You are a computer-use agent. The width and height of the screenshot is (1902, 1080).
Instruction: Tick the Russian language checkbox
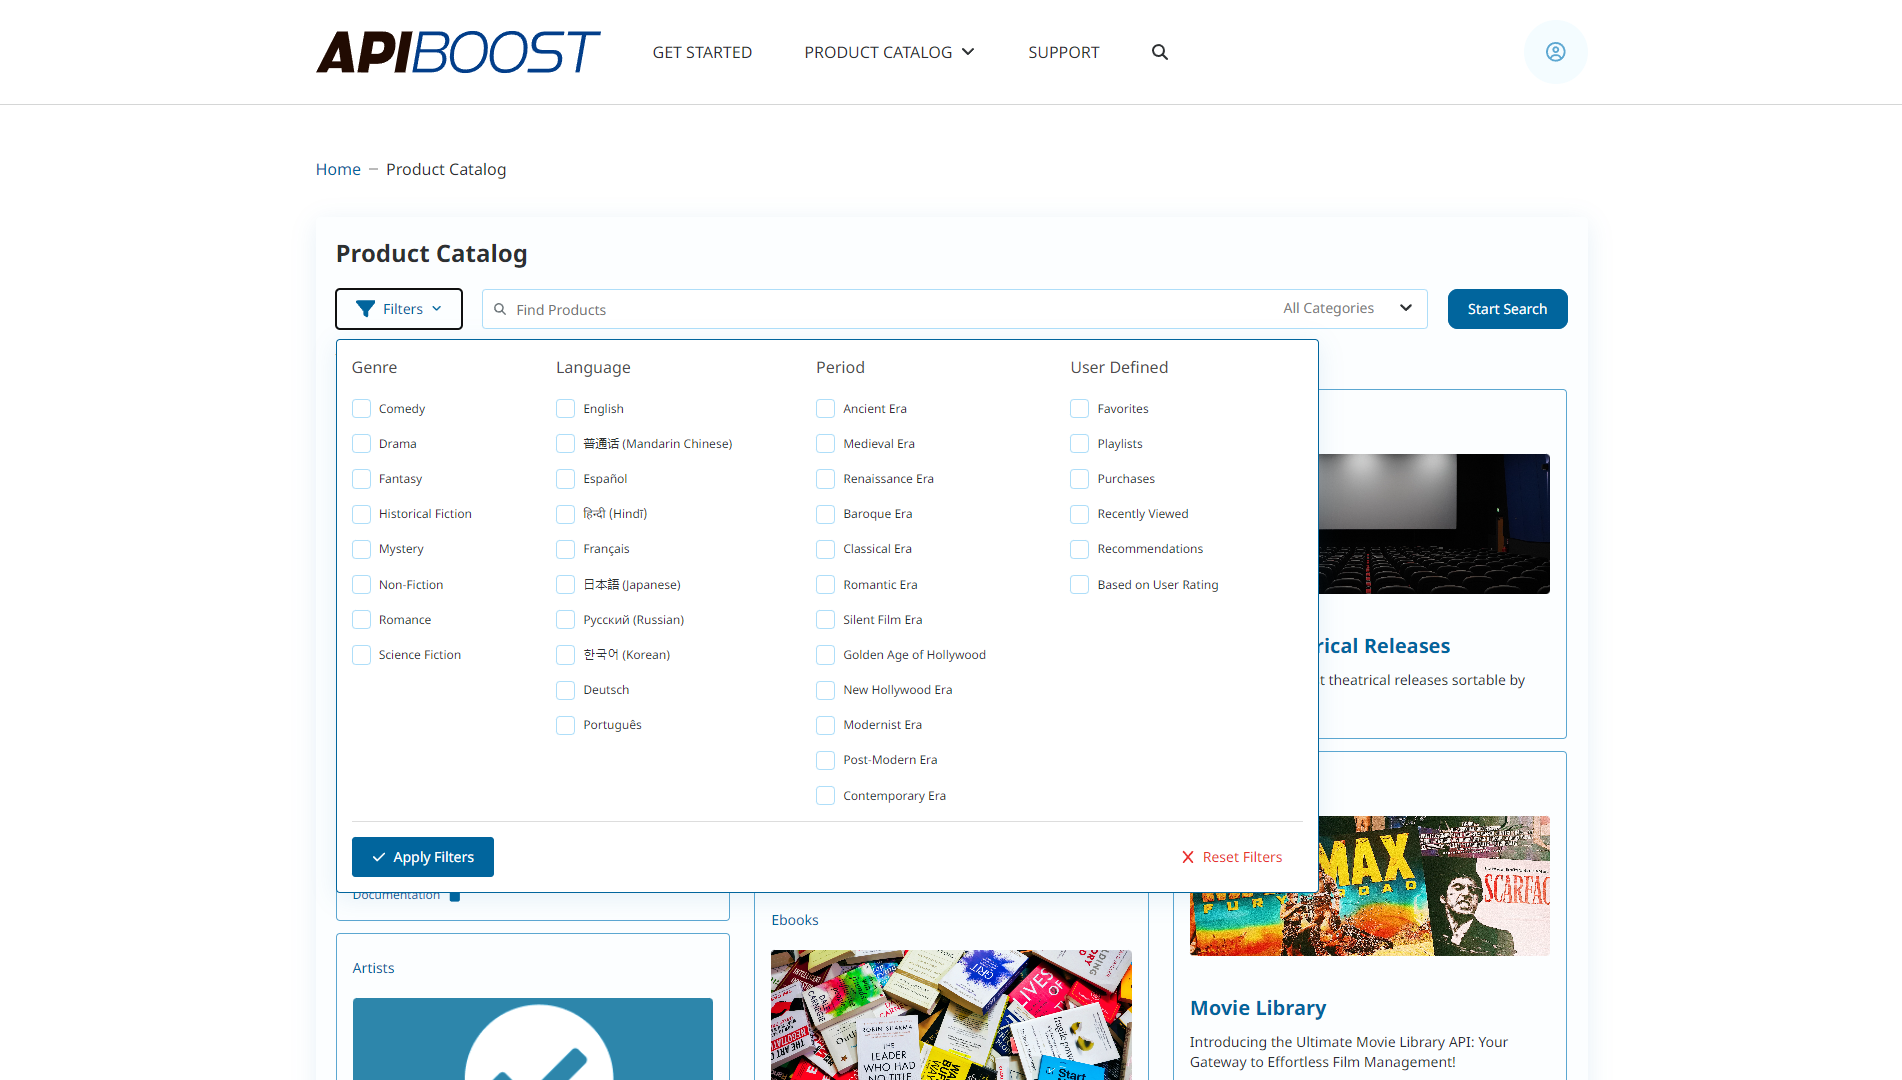565,620
